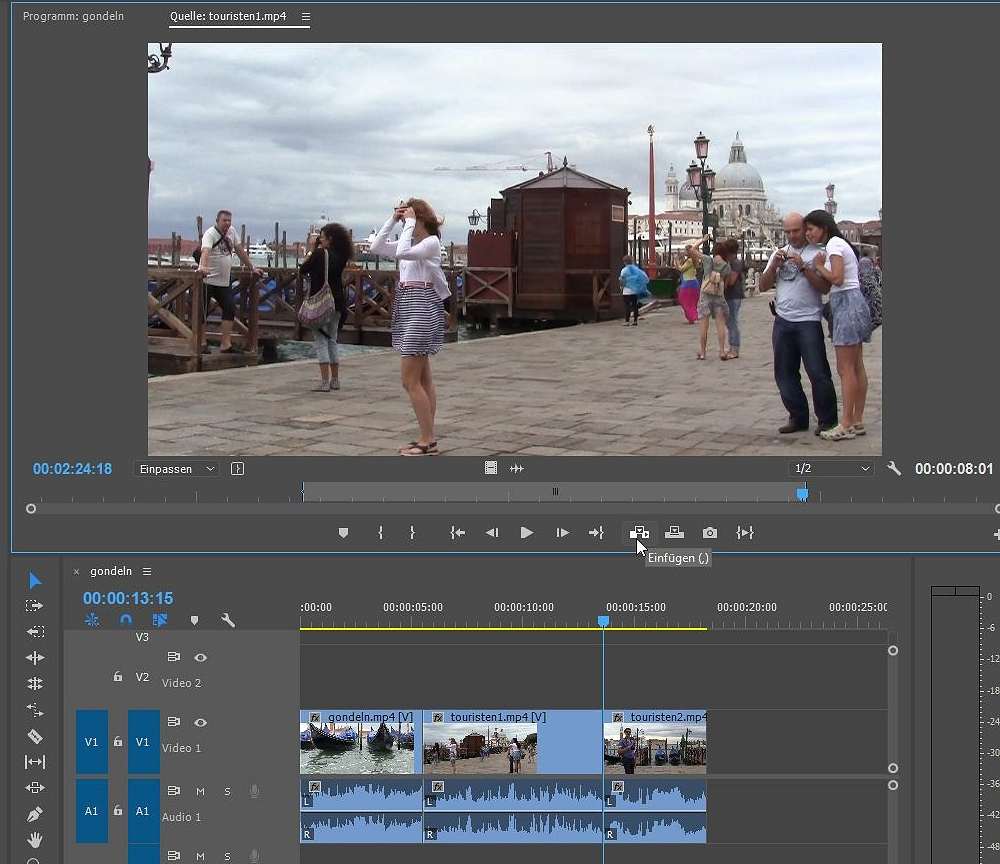Export a frame with the camera icon
The width and height of the screenshot is (1000, 864).
point(709,533)
